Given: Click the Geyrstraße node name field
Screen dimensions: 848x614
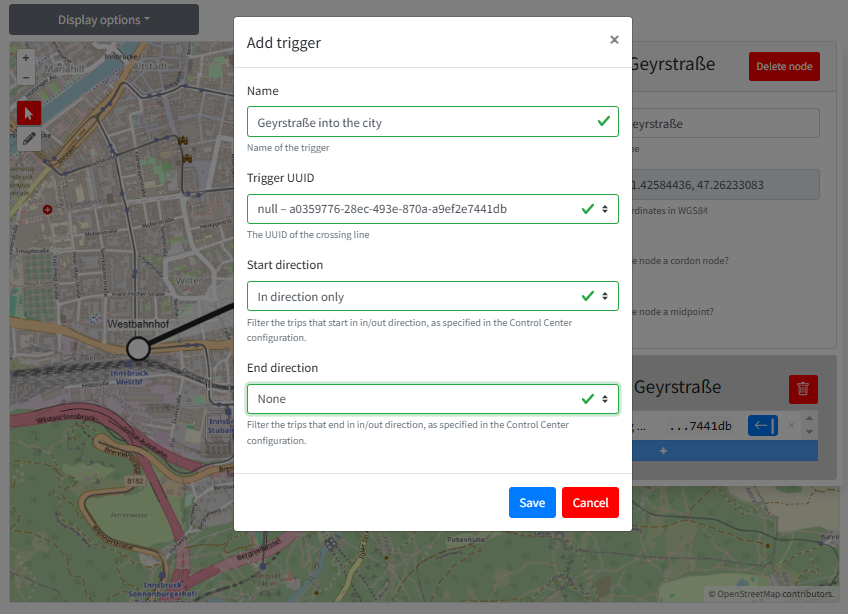Looking at the screenshot, I should tap(725, 124).
